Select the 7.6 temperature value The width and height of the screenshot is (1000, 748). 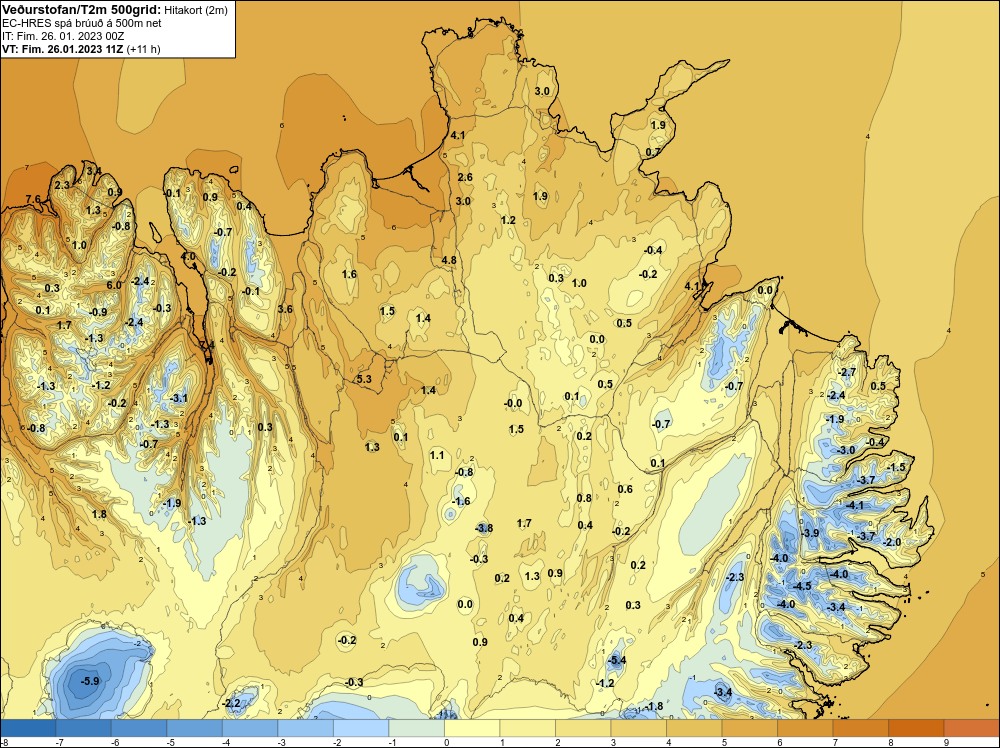point(33,200)
